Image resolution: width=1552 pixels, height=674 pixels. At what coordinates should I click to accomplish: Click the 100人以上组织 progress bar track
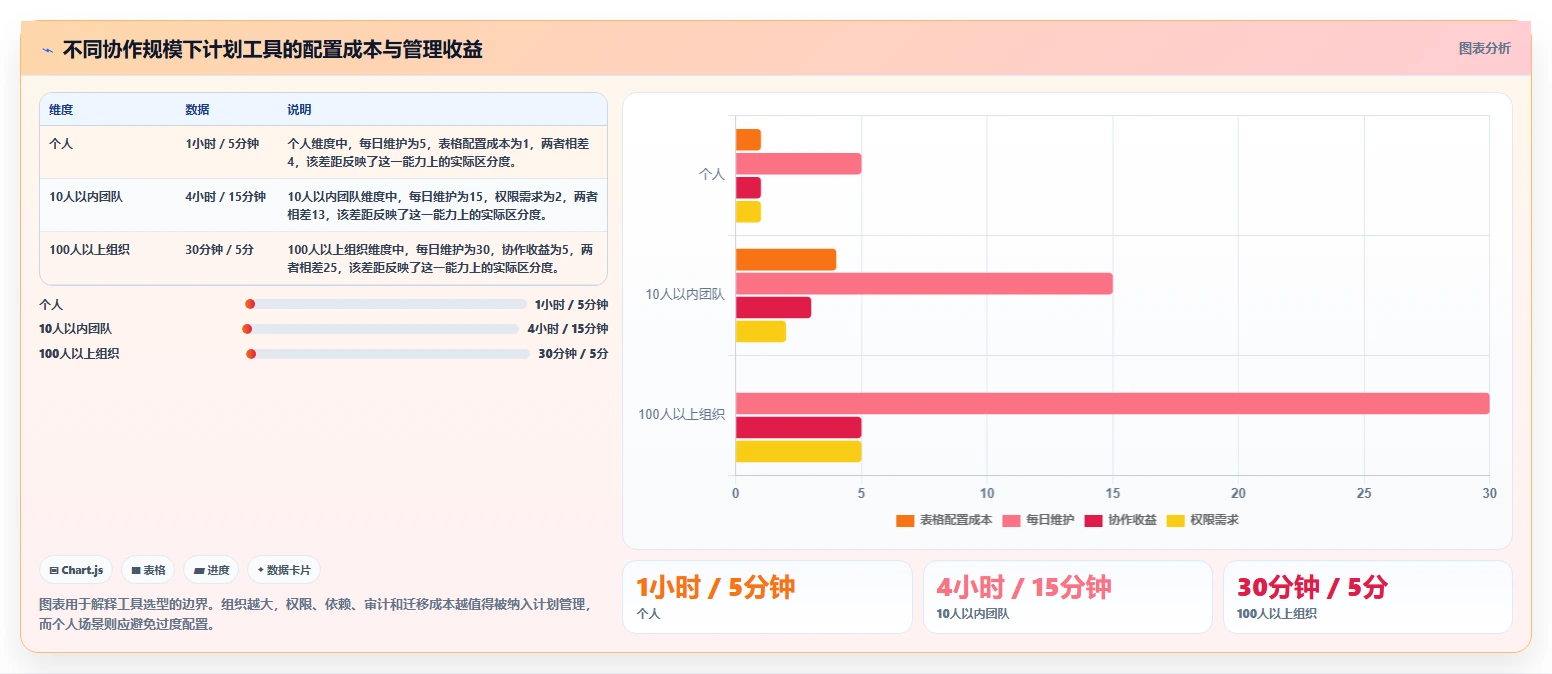click(388, 354)
